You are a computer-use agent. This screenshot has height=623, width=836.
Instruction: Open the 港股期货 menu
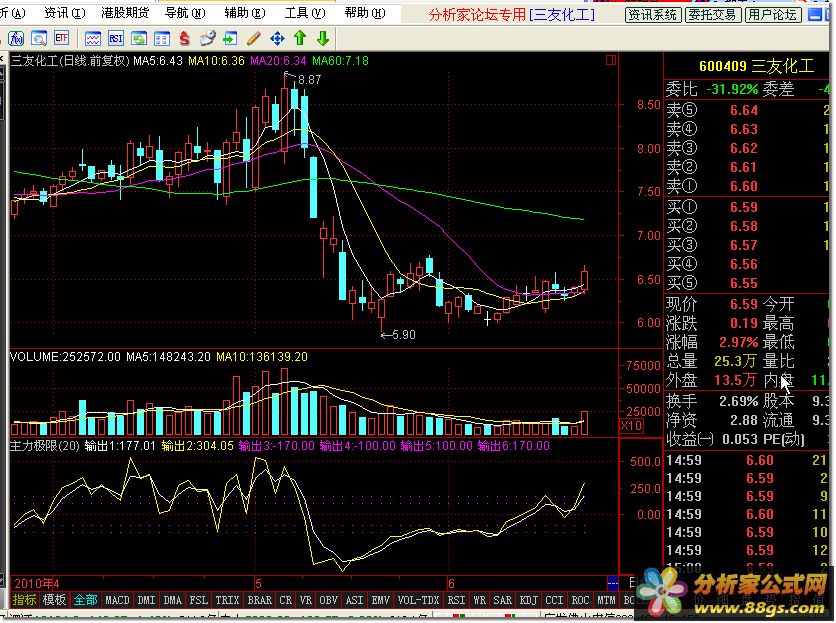[x=125, y=13]
